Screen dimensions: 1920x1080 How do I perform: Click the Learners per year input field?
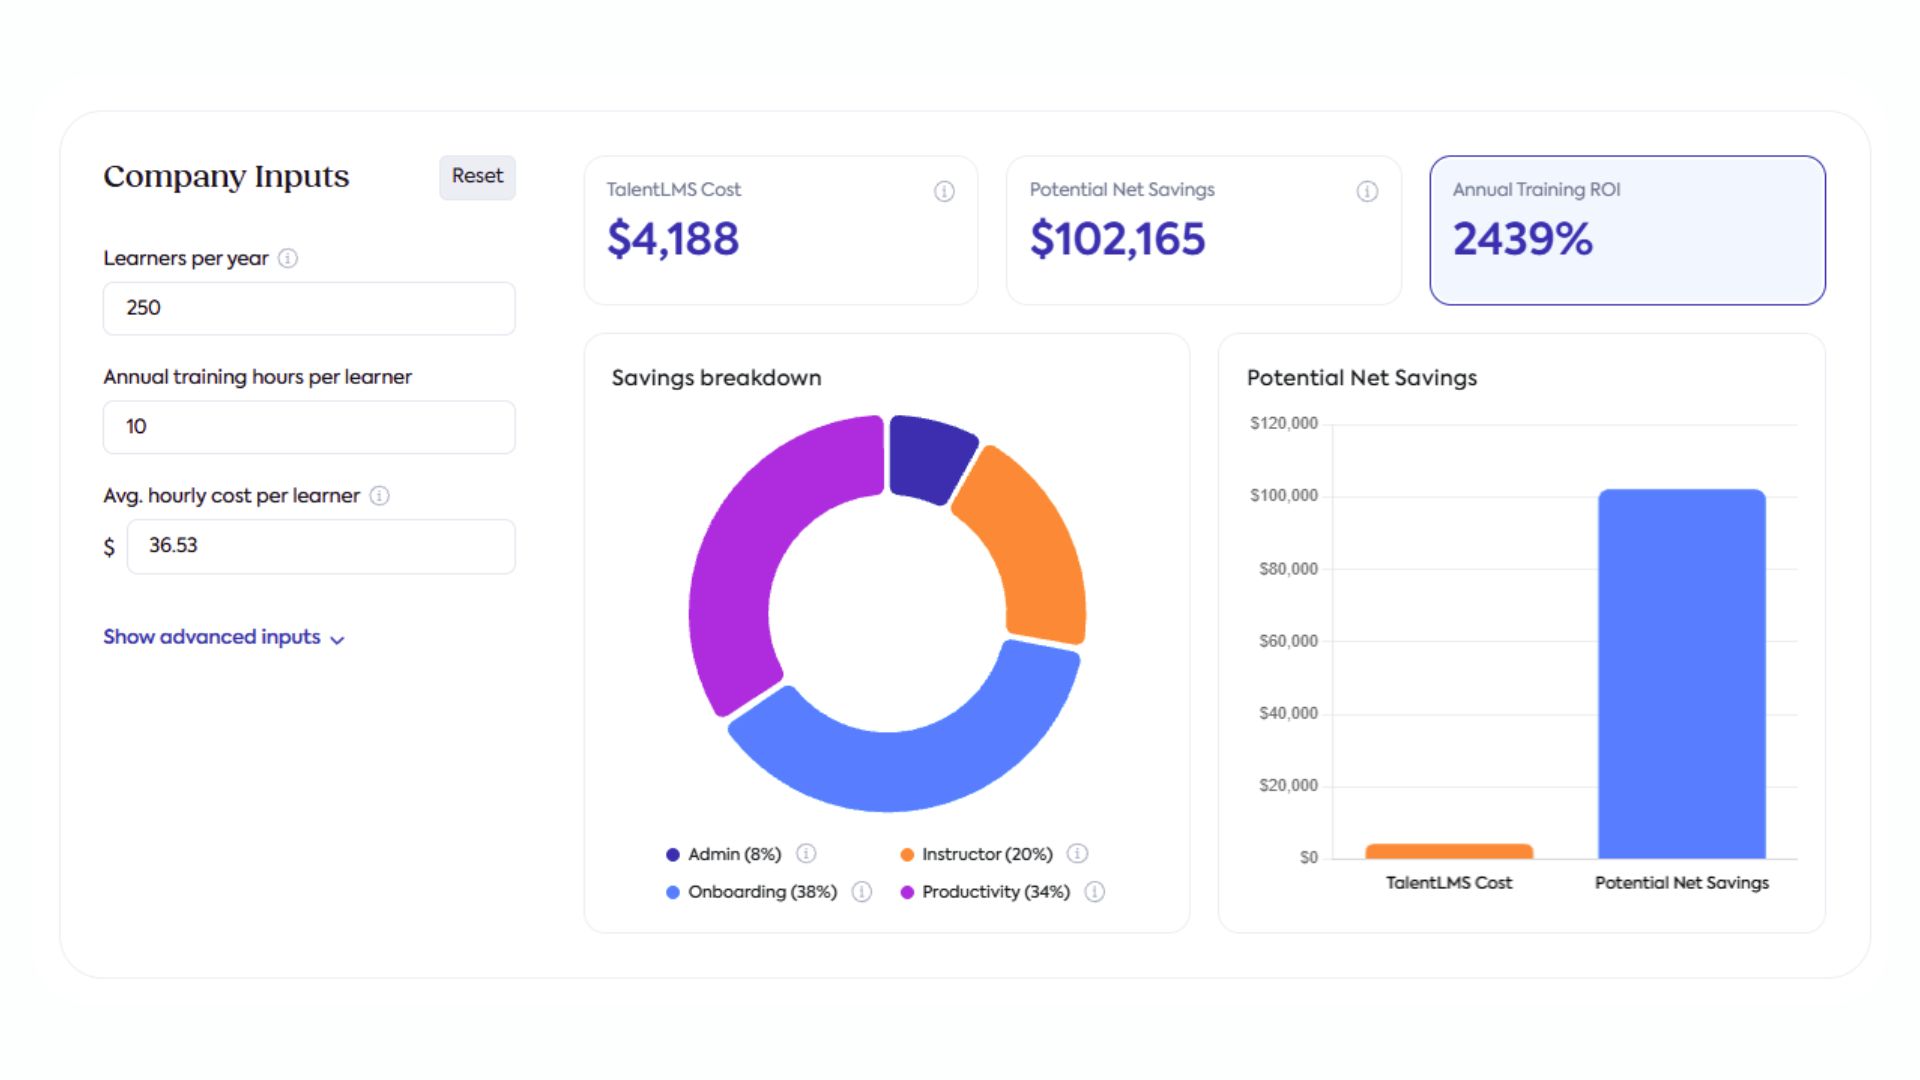308,308
